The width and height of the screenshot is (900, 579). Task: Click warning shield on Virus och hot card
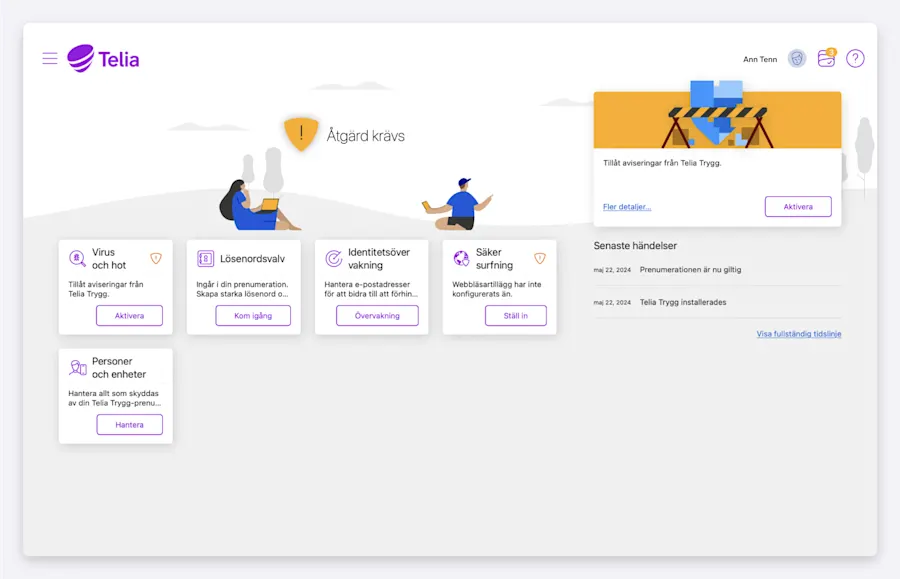coord(156,258)
